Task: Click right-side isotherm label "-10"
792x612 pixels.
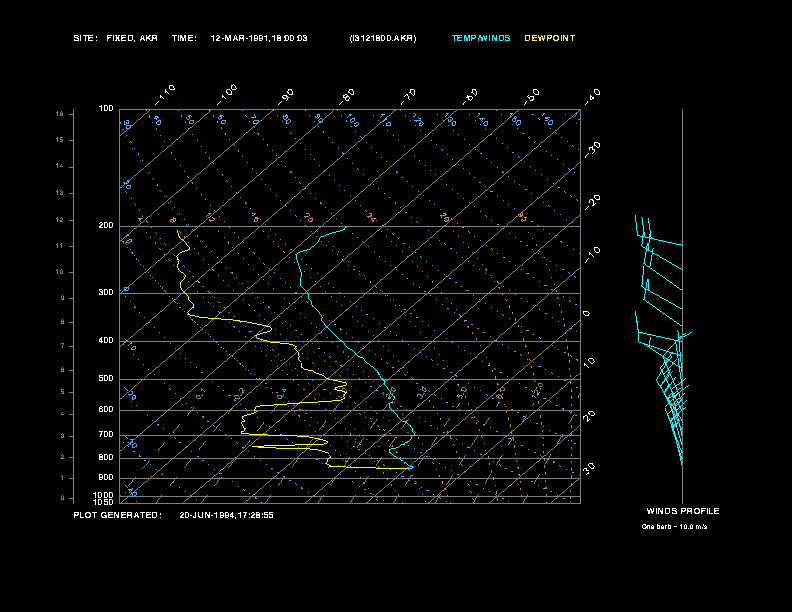Action: tap(592, 255)
